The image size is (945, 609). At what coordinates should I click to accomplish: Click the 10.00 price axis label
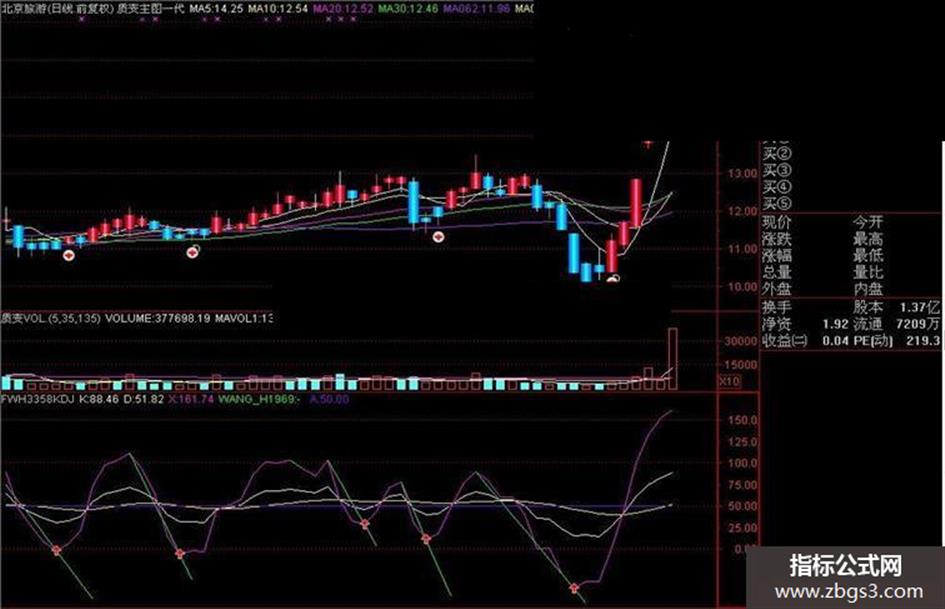coord(742,286)
